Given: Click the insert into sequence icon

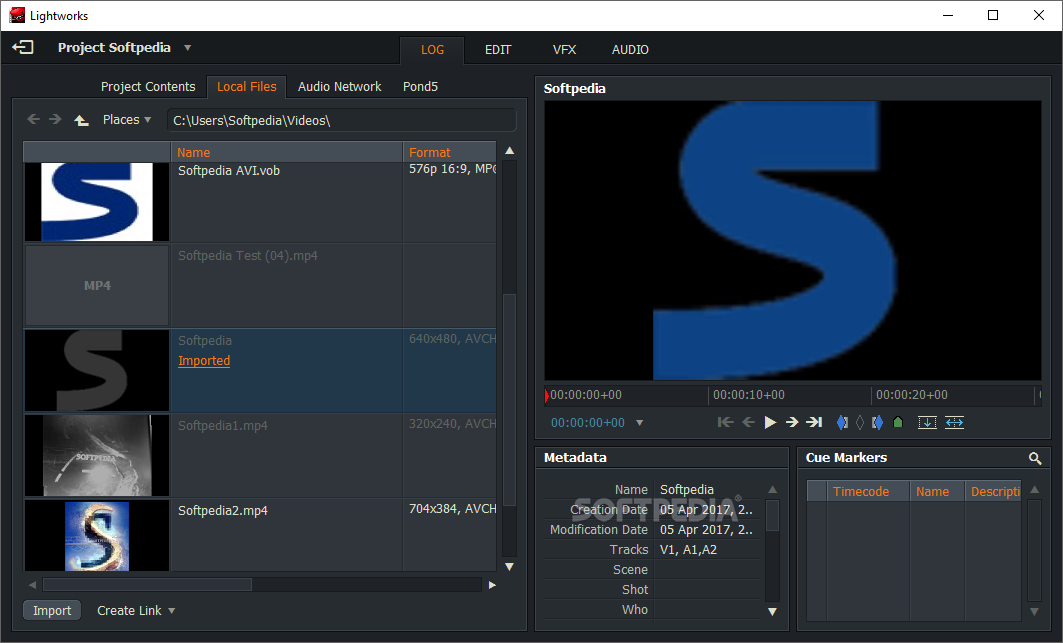Looking at the screenshot, I should (x=927, y=423).
